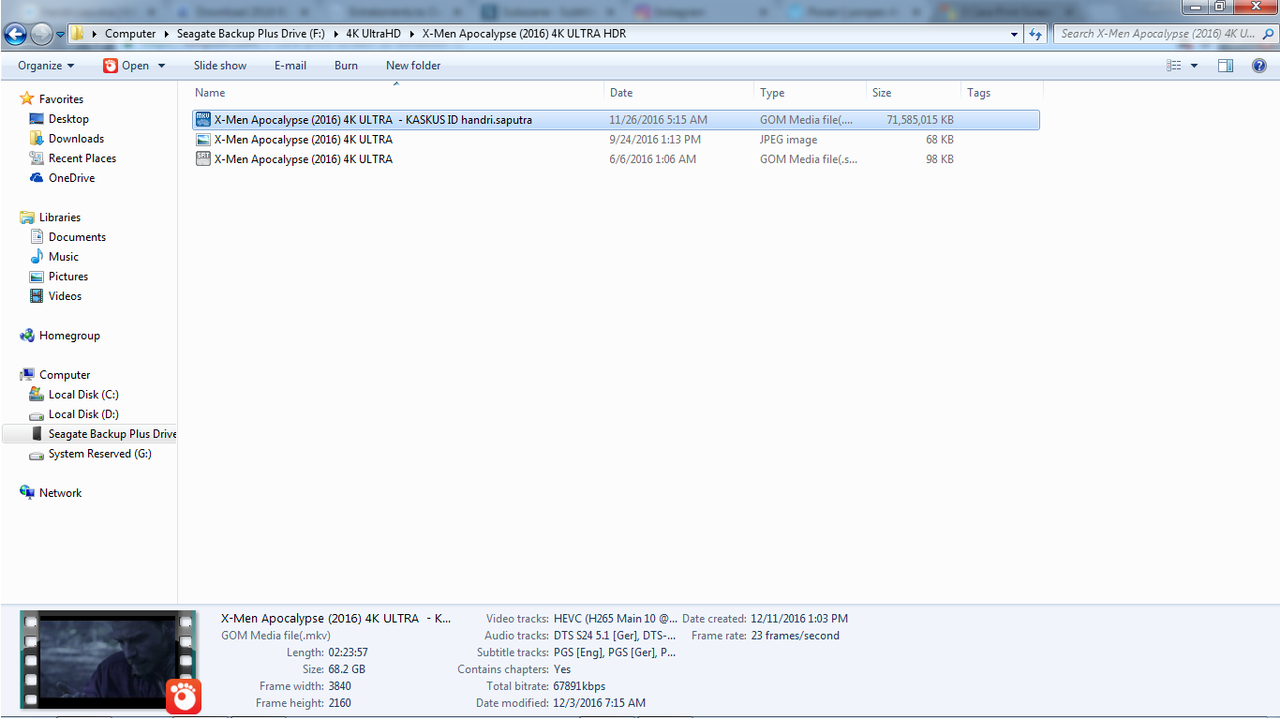Click the Audio tracks value DTS S24 5.1
1280x720 pixels.
pyautogui.click(x=615, y=636)
